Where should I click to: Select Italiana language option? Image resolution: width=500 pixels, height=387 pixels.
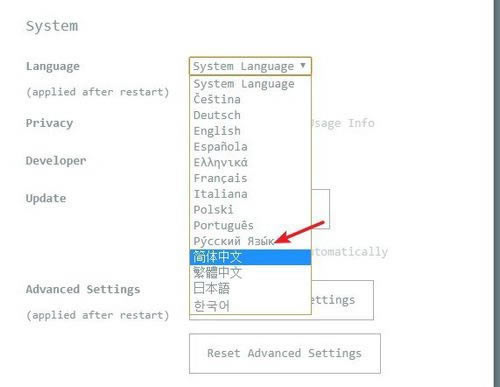click(250, 194)
